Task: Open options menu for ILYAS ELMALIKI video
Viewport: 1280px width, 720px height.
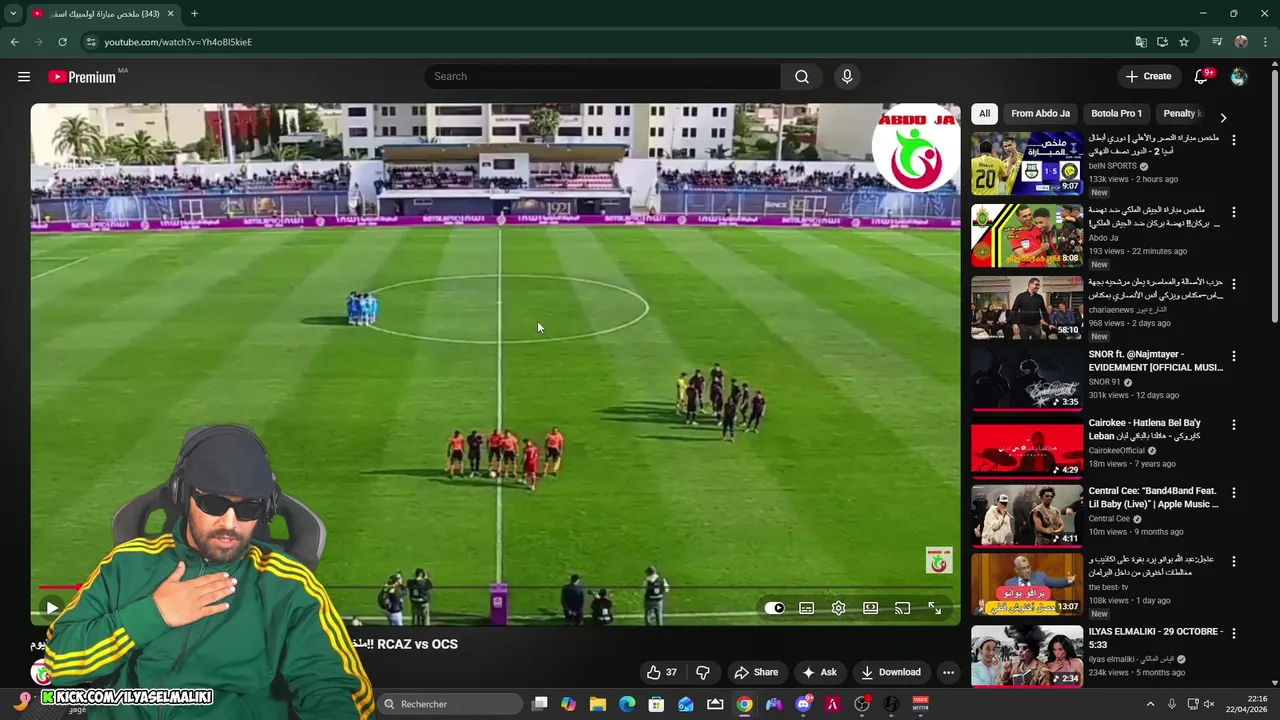Action: coord(1233,634)
